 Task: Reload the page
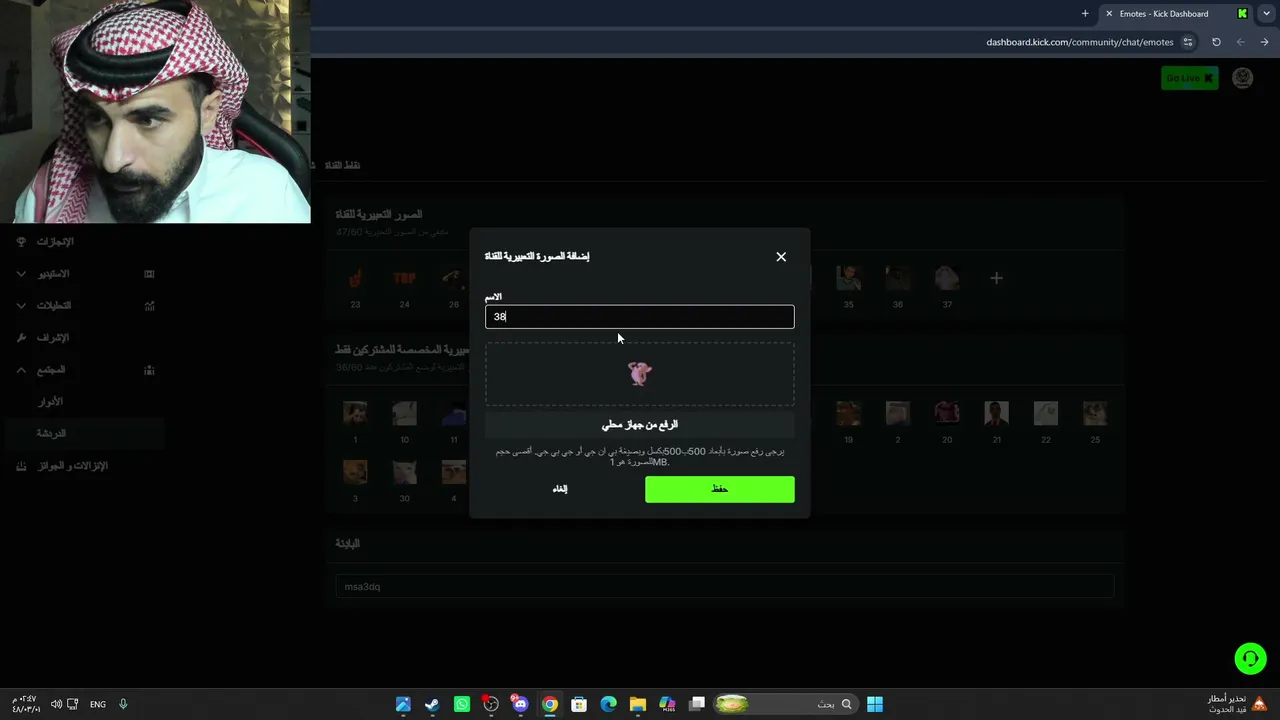pyautogui.click(x=1216, y=42)
